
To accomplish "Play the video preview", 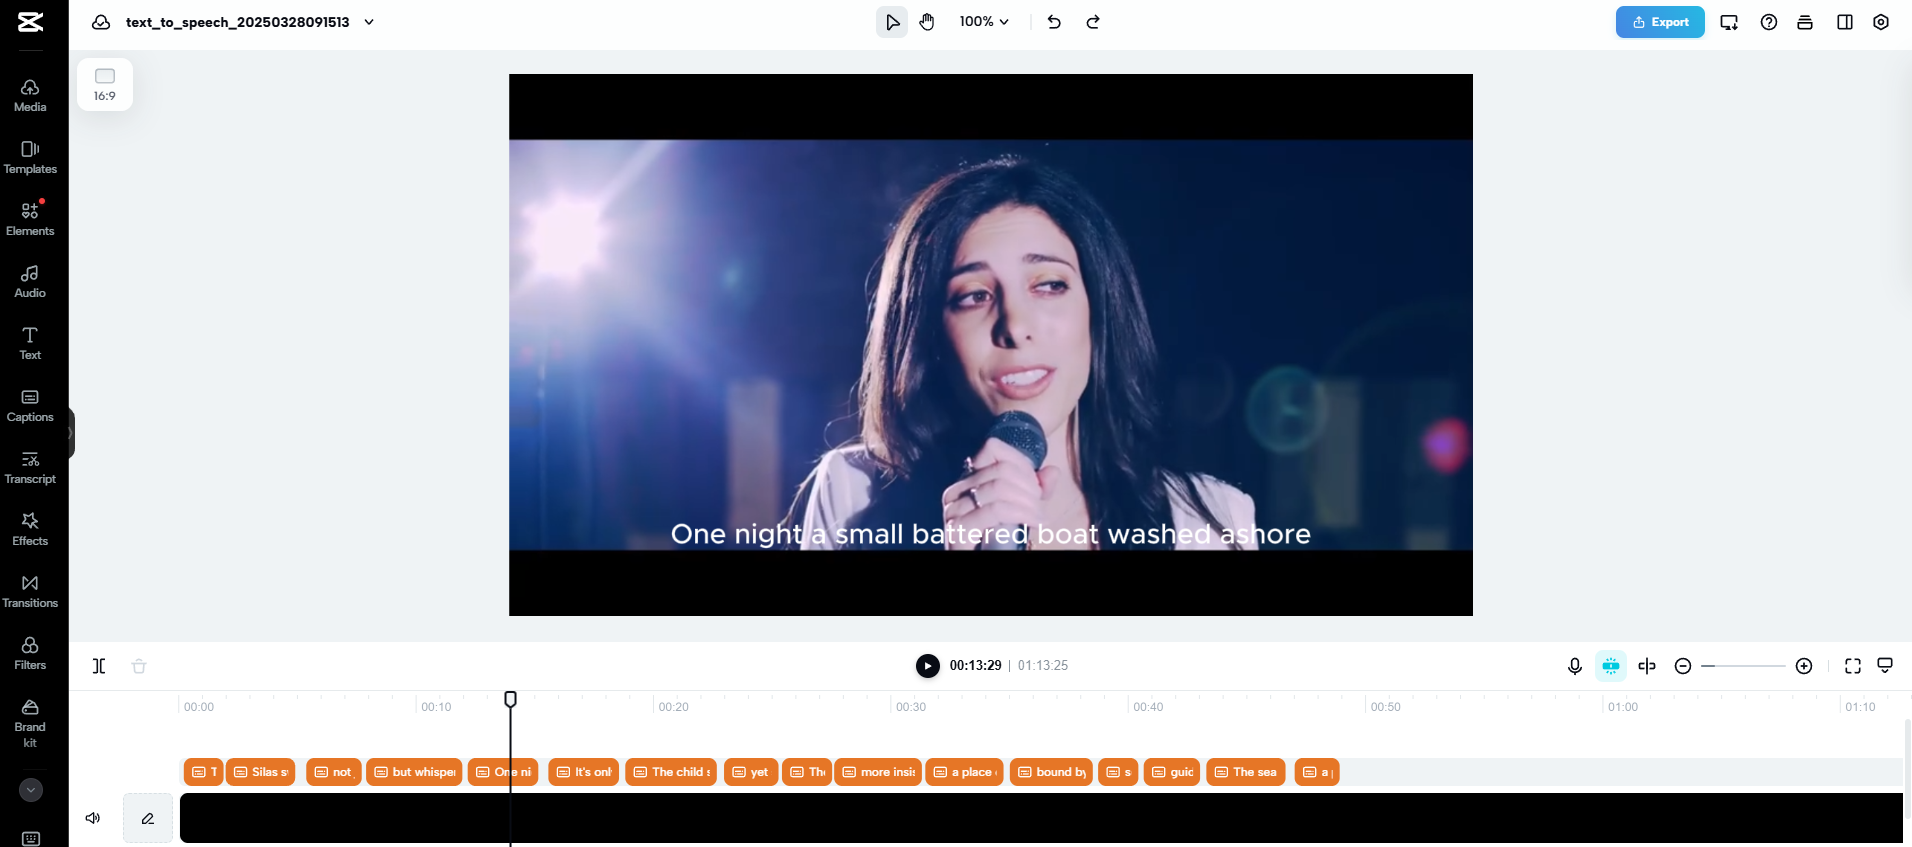I will click(928, 666).
